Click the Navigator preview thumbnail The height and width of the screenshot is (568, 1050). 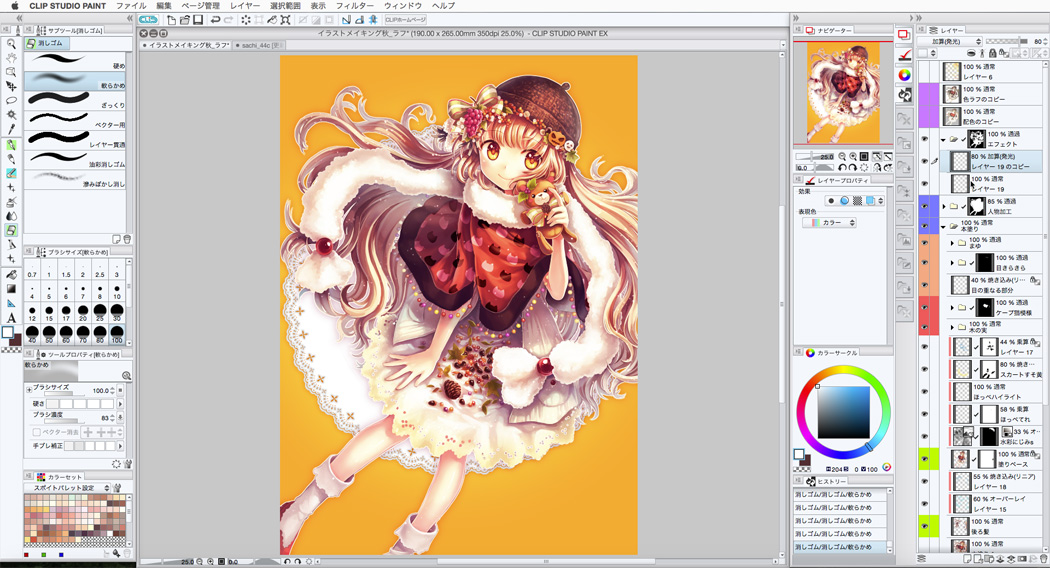click(x=843, y=93)
